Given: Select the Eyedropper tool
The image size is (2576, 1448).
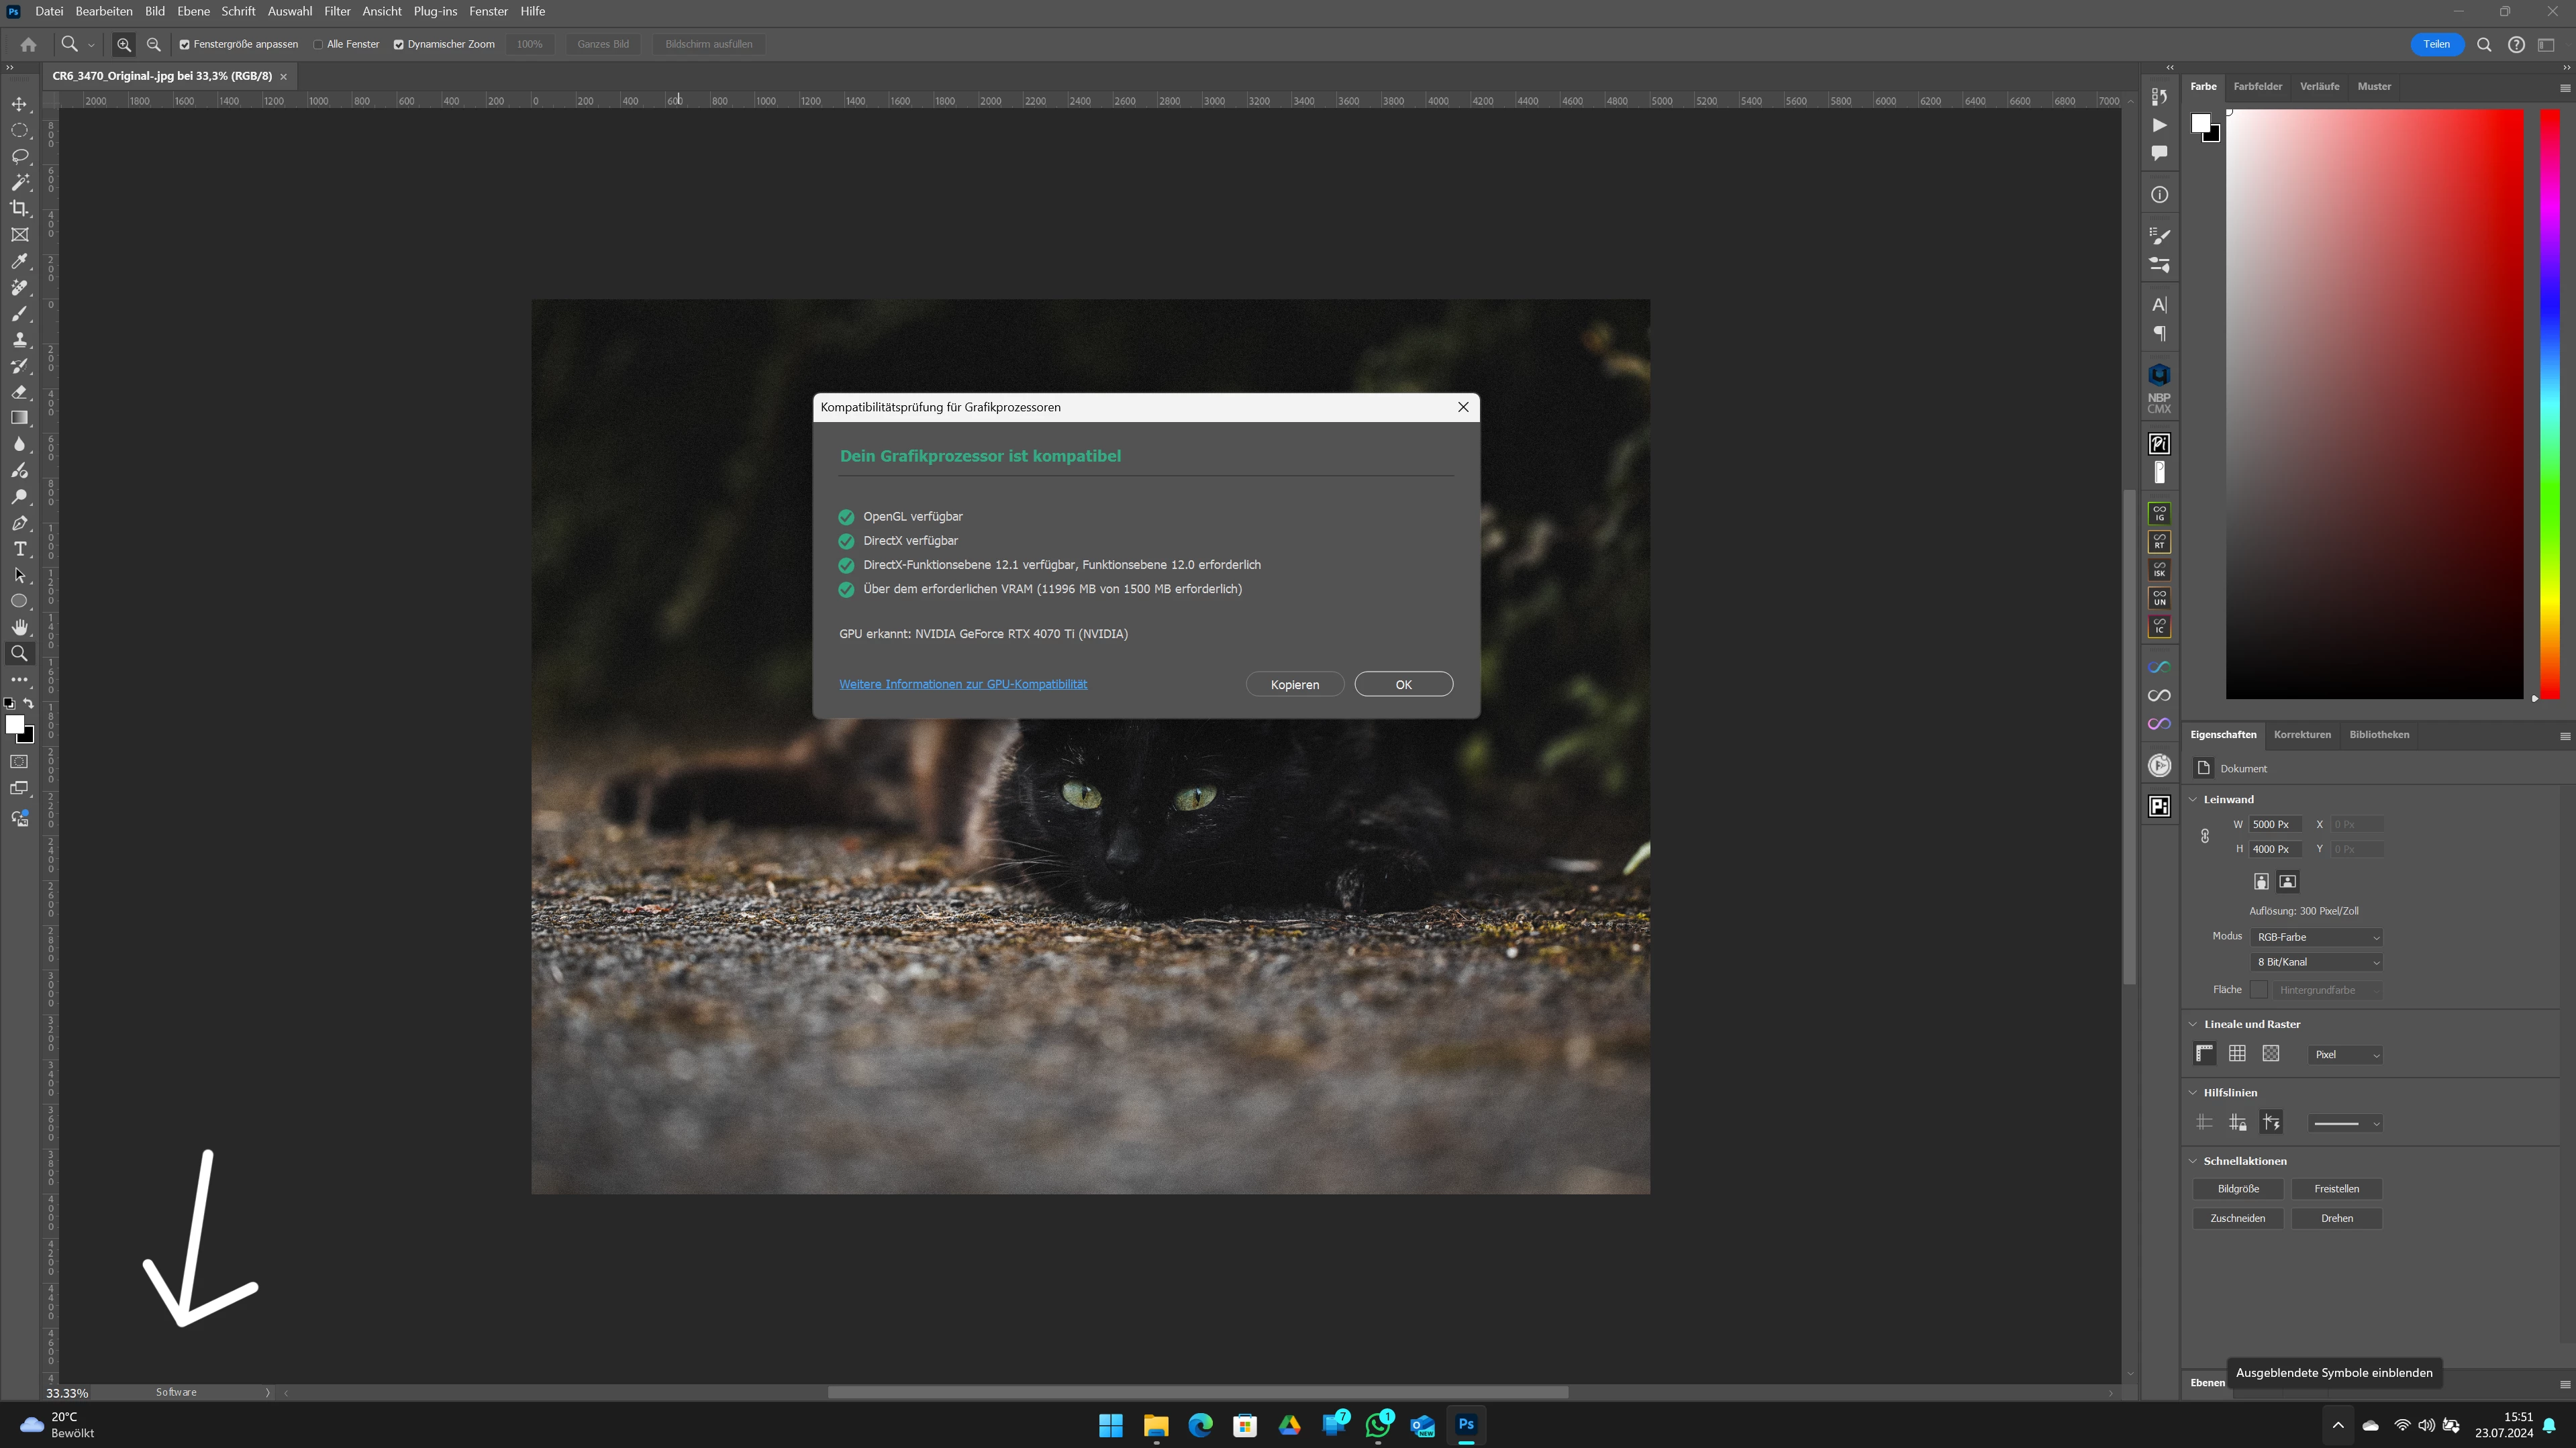Looking at the screenshot, I should (x=19, y=261).
